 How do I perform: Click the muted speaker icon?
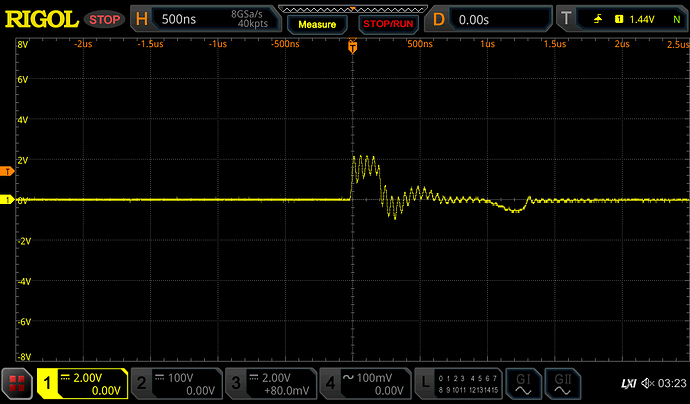(646, 383)
